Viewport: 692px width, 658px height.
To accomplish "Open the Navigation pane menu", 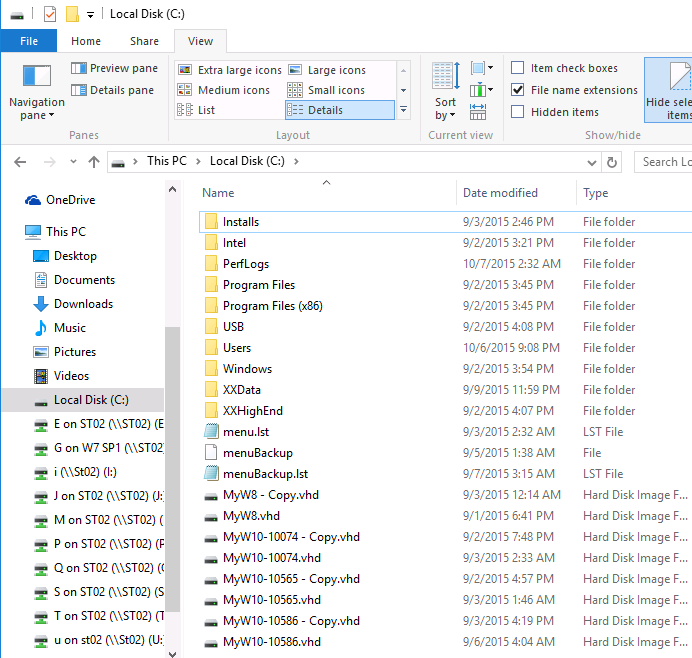I will pos(37,93).
